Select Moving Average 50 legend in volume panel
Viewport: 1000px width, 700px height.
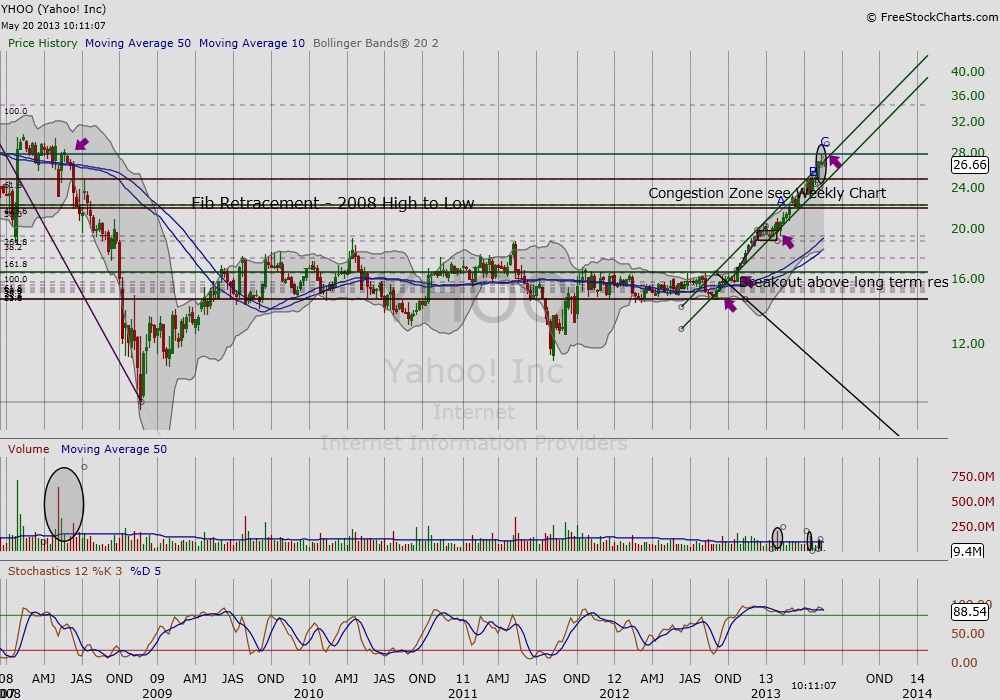click(x=114, y=449)
